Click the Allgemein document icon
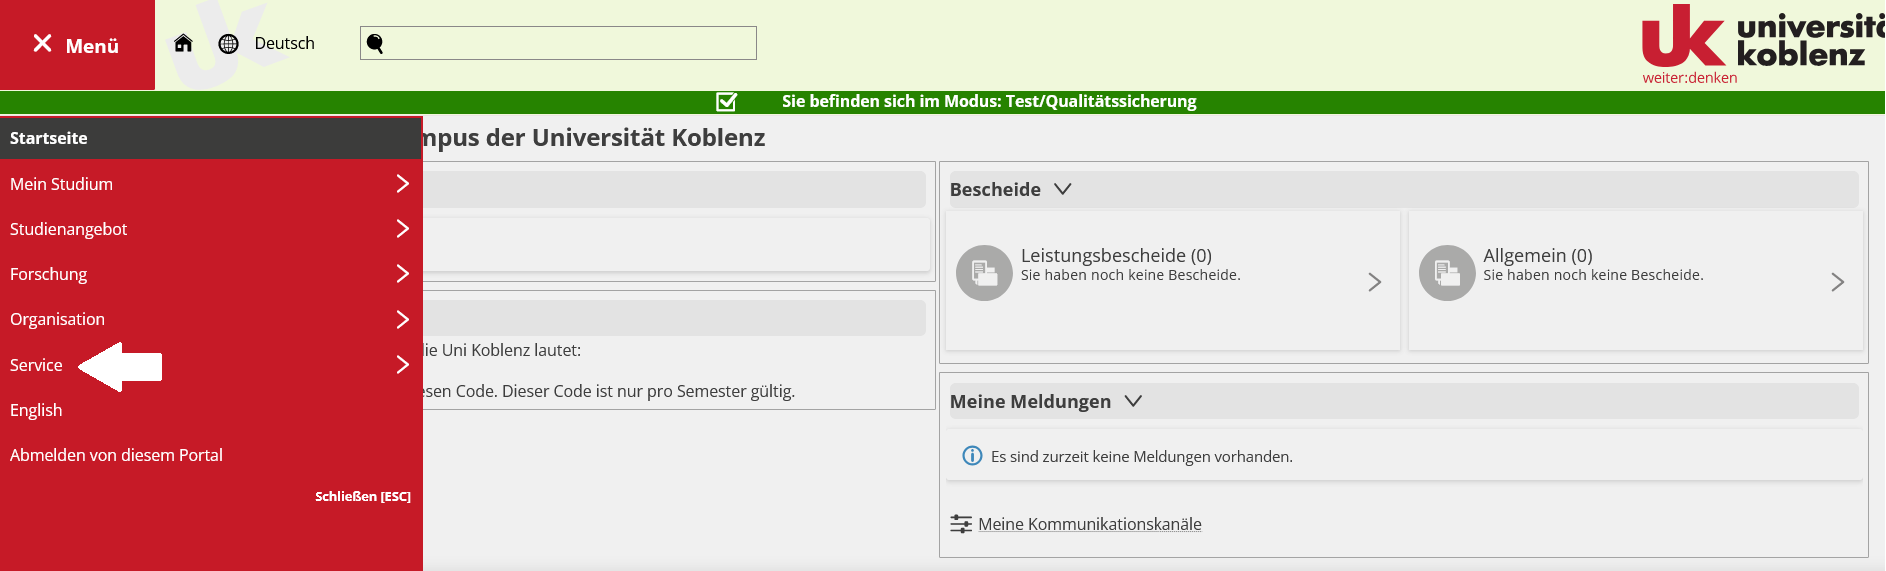Viewport: 1886px width, 571px height. click(x=1447, y=273)
